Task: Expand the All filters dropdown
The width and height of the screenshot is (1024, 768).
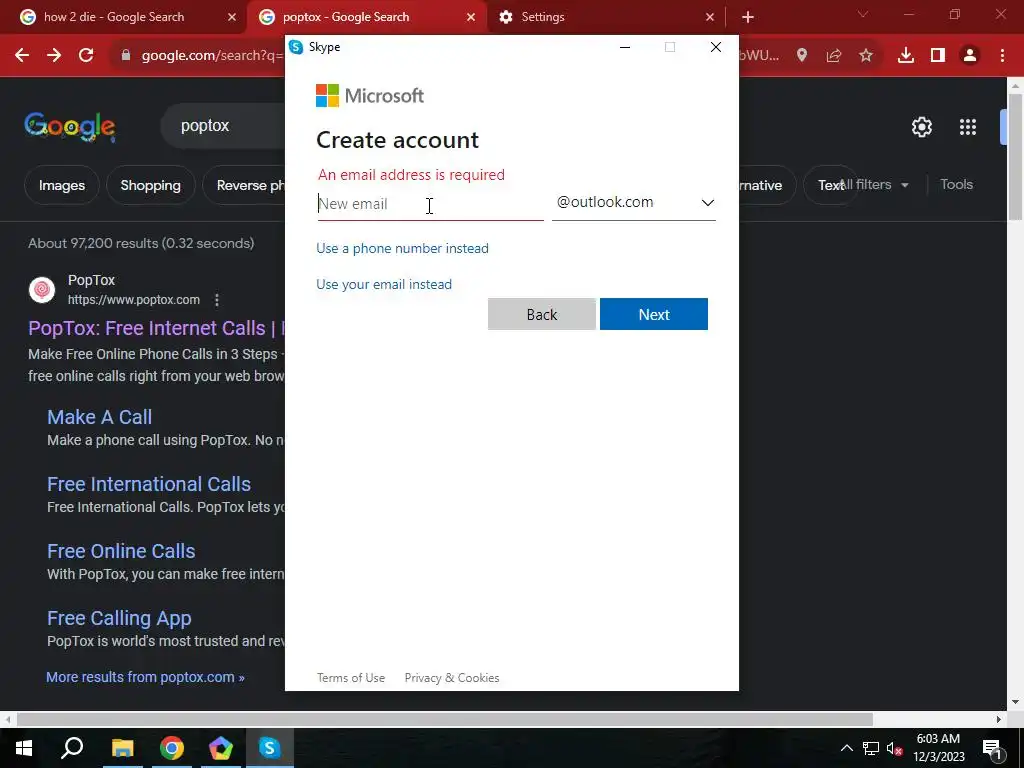Action: (874, 185)
